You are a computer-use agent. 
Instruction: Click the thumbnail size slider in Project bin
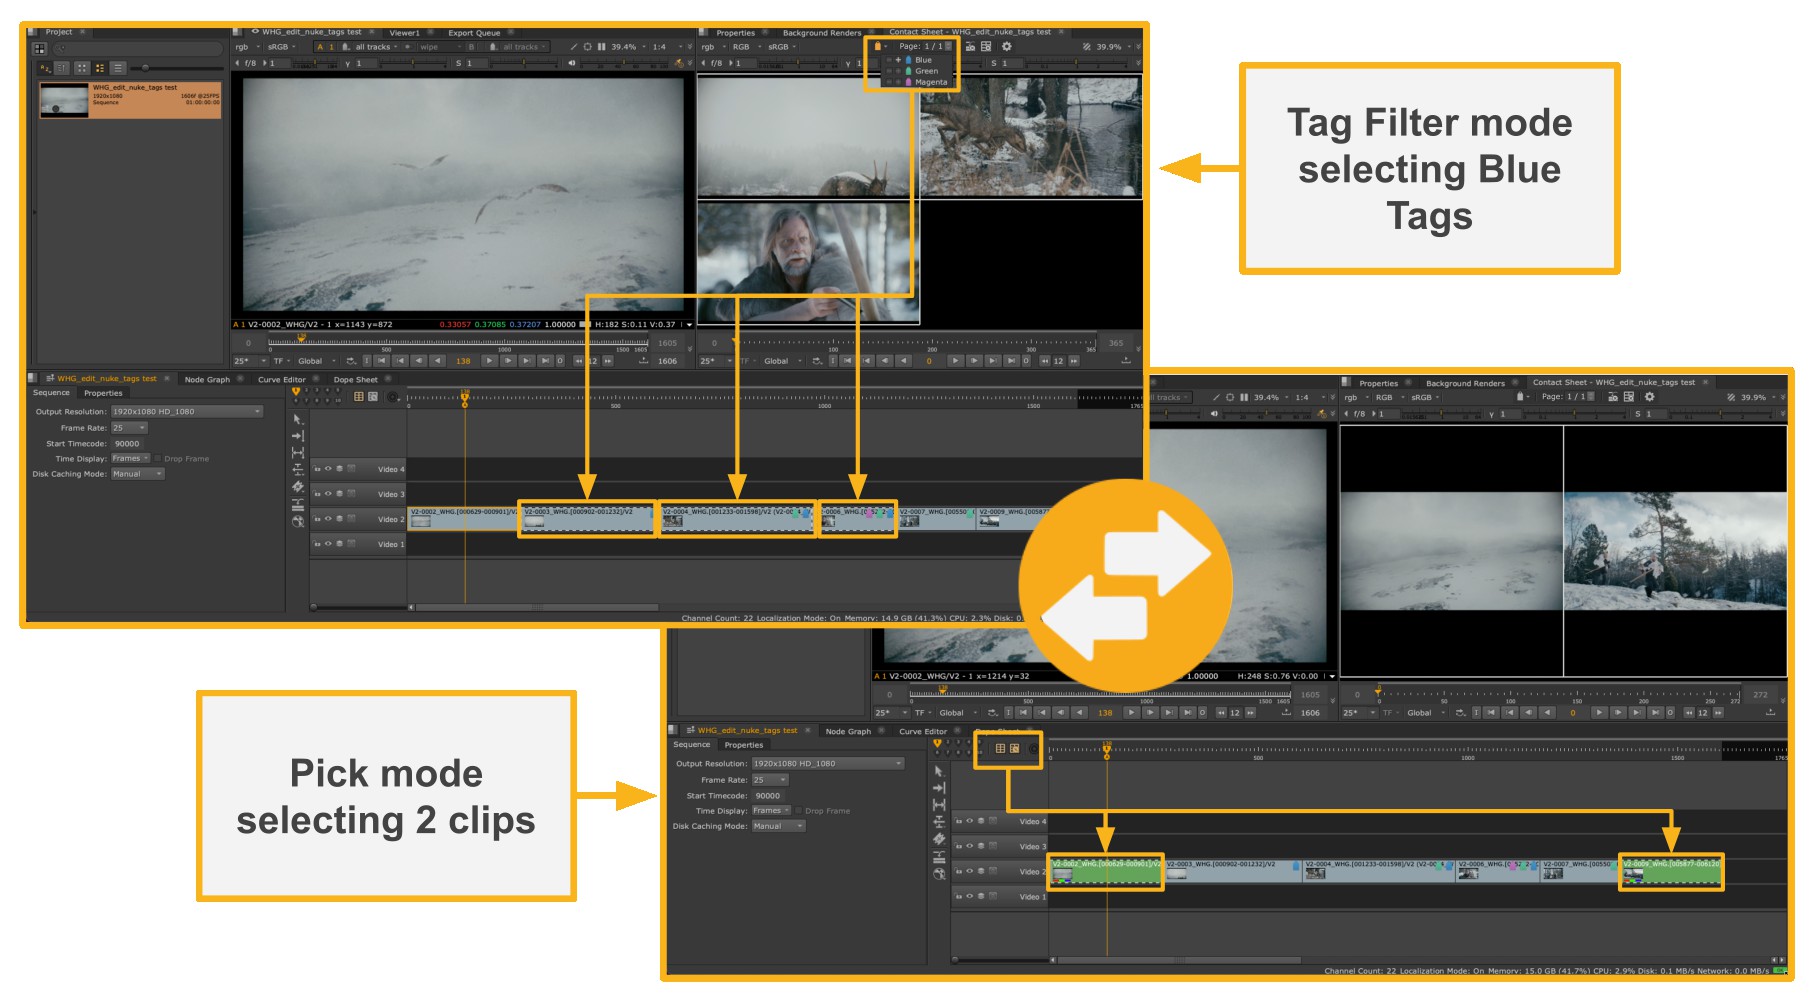pos(146,68)
